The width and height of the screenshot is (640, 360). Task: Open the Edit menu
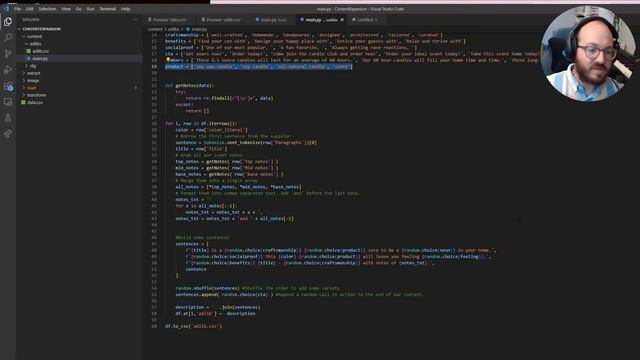point(30,9)
